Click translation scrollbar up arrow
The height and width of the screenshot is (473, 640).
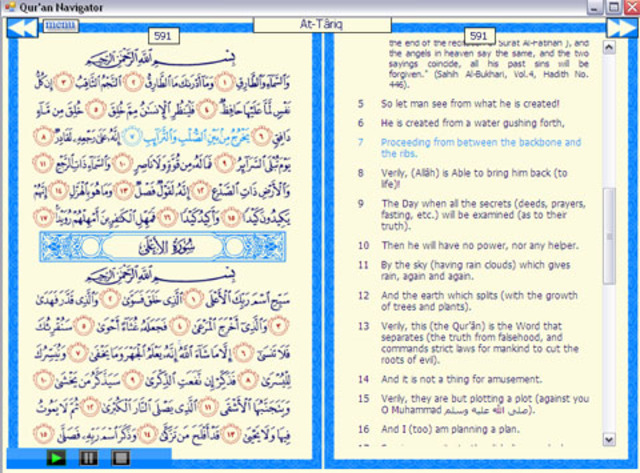[609, 47]
